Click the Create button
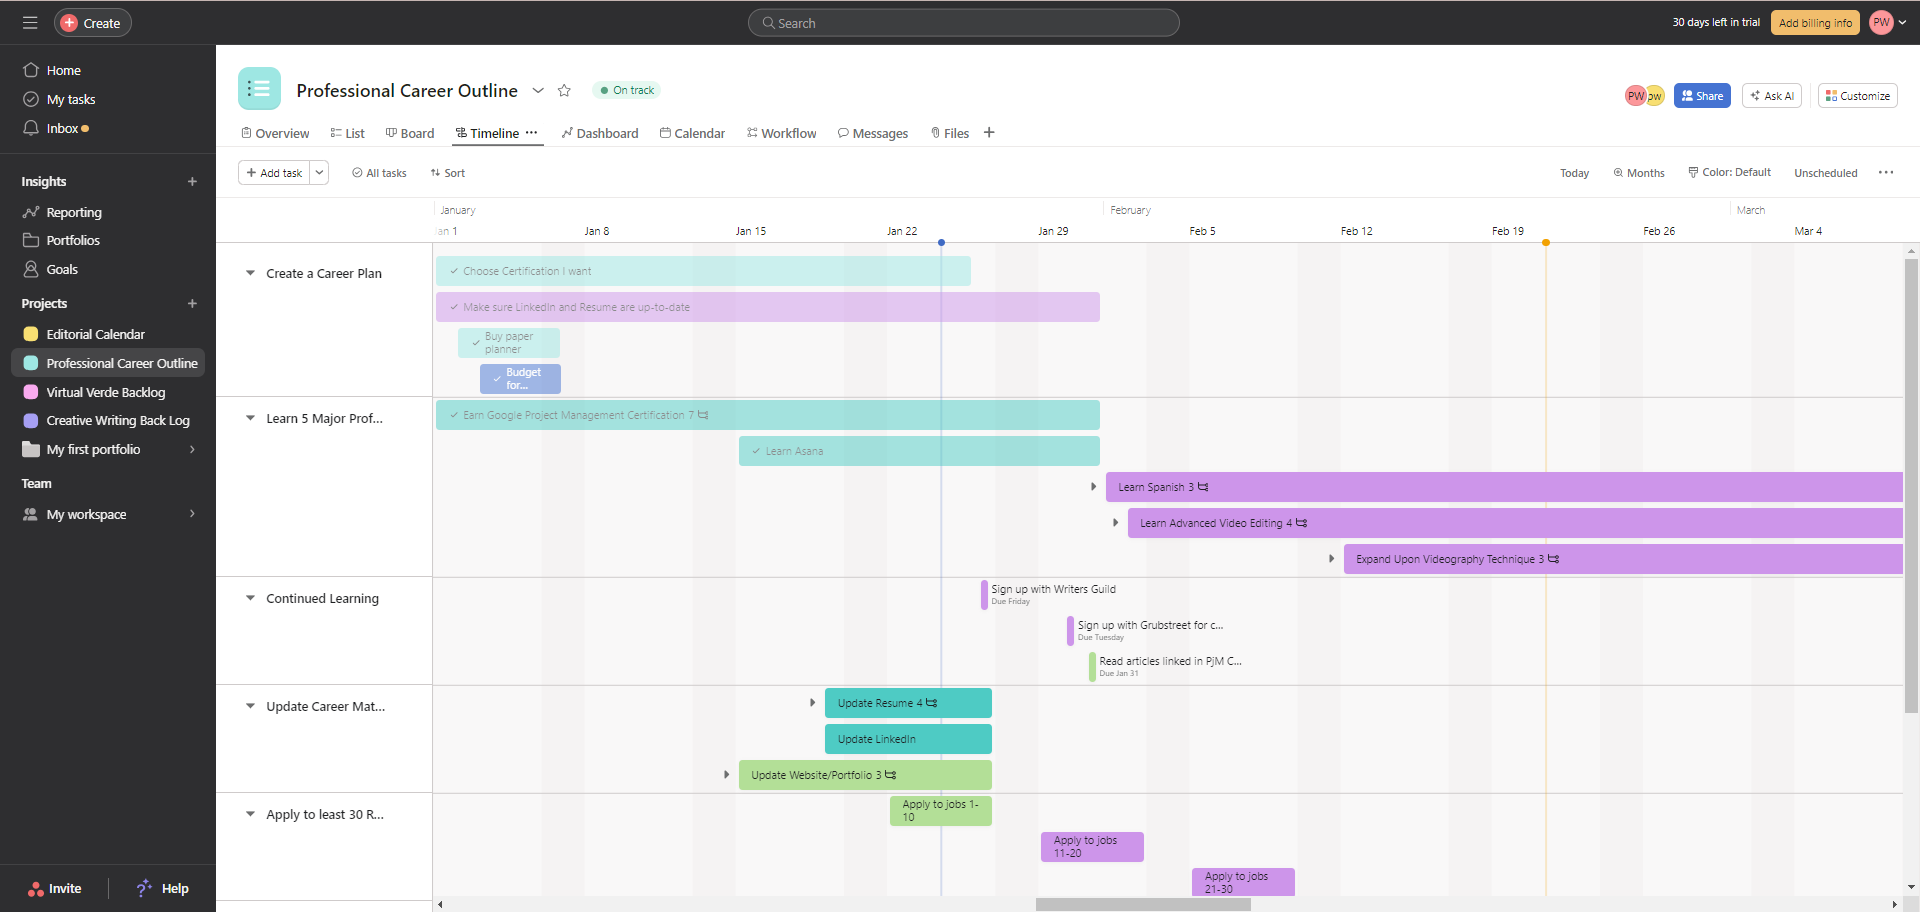The width and height of the screenshot is (1920, 912). [x=92, y=22]
